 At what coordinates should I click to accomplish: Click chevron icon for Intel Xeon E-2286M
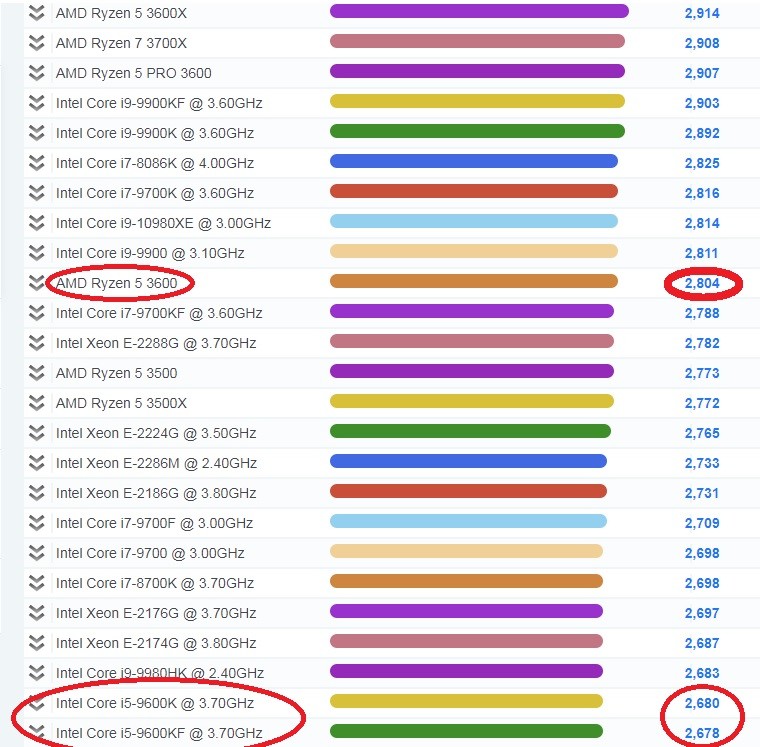click(36, 463)
